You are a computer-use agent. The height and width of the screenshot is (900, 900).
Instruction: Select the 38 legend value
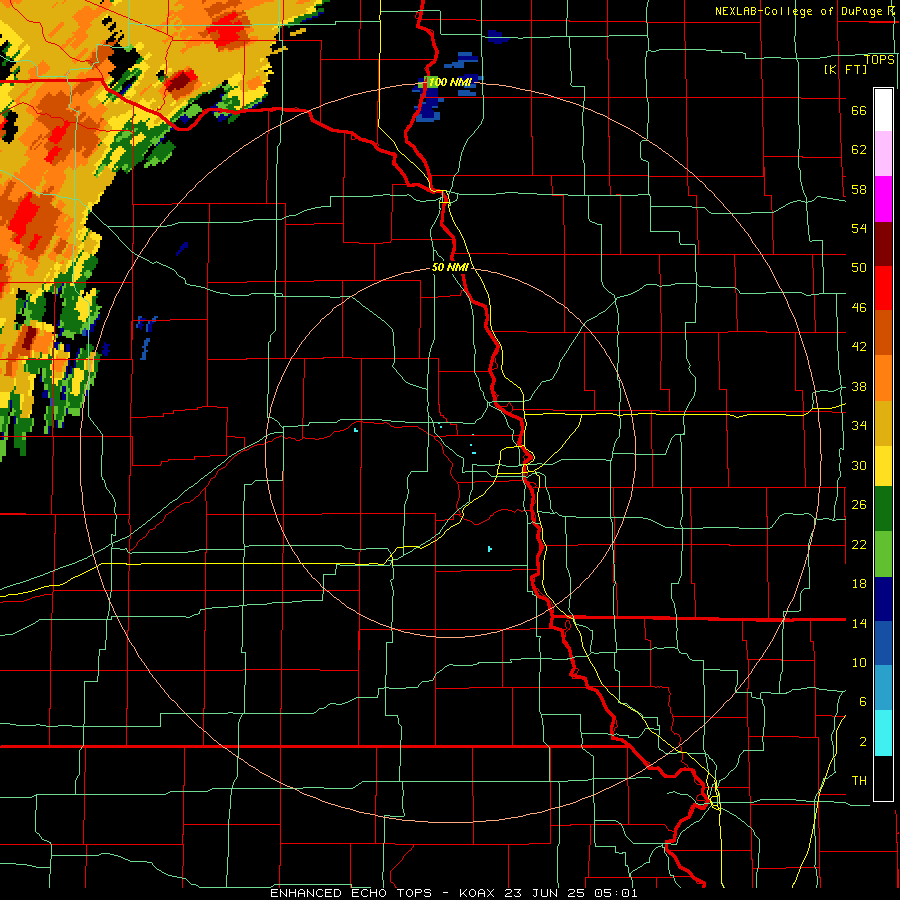click(859, 387)
